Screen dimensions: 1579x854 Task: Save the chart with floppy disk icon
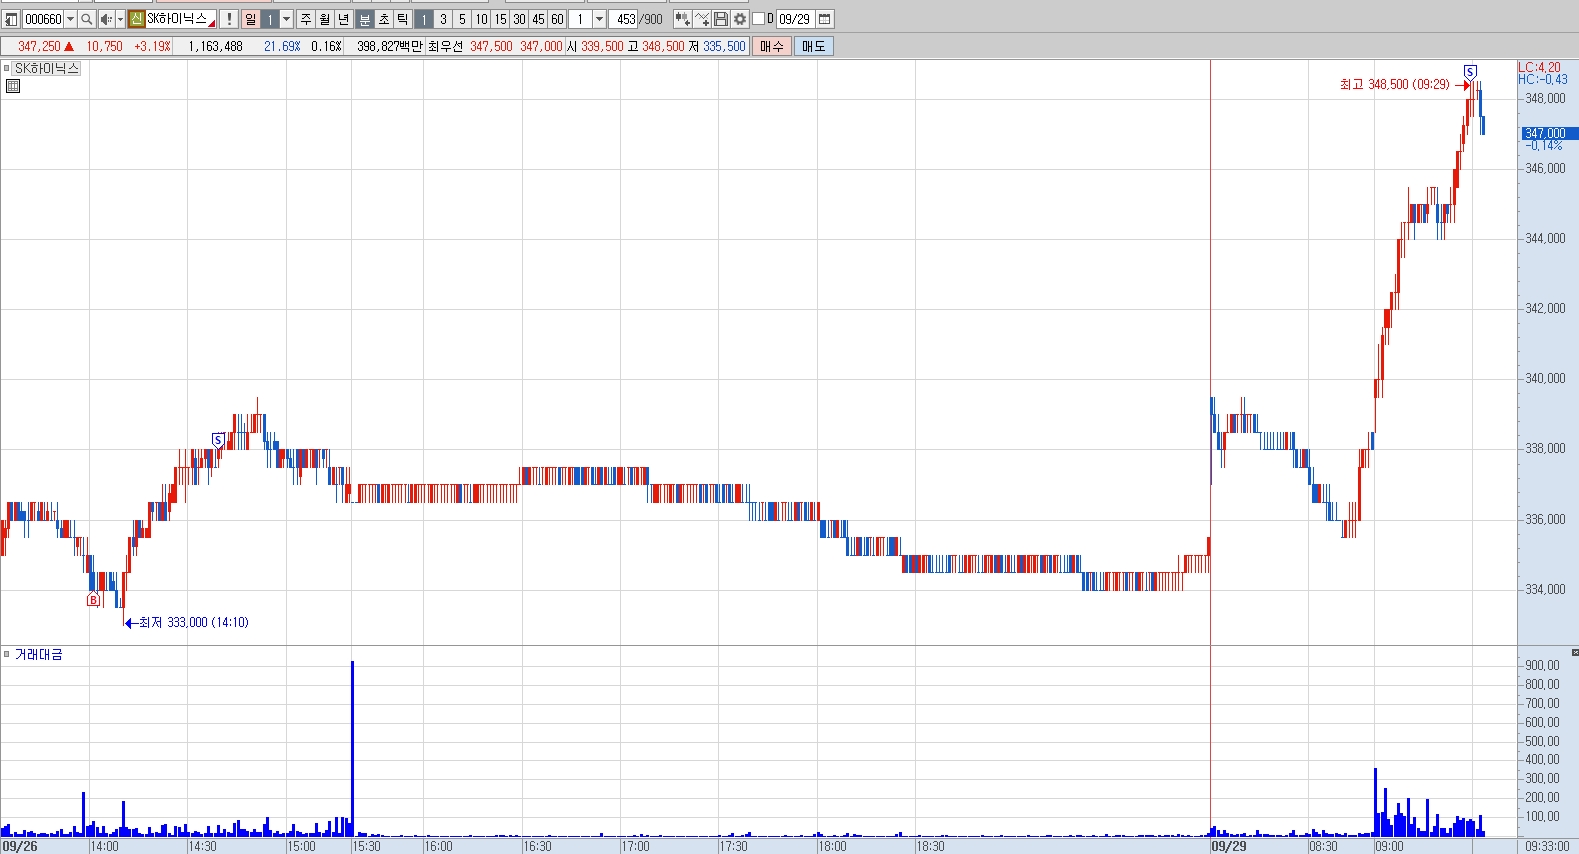[x=721, y=19]
